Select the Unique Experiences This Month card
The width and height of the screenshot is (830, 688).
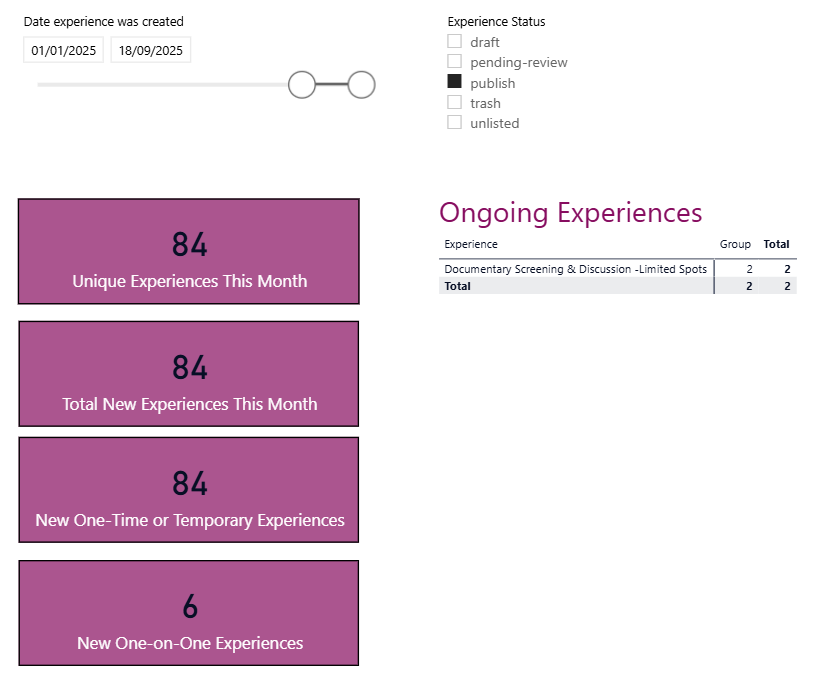188,251
